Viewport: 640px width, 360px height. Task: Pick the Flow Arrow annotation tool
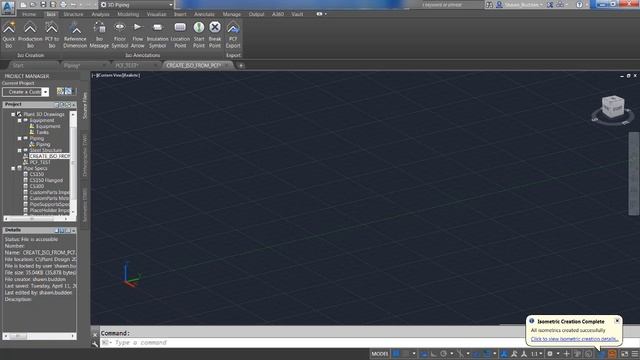pos(138,35)
